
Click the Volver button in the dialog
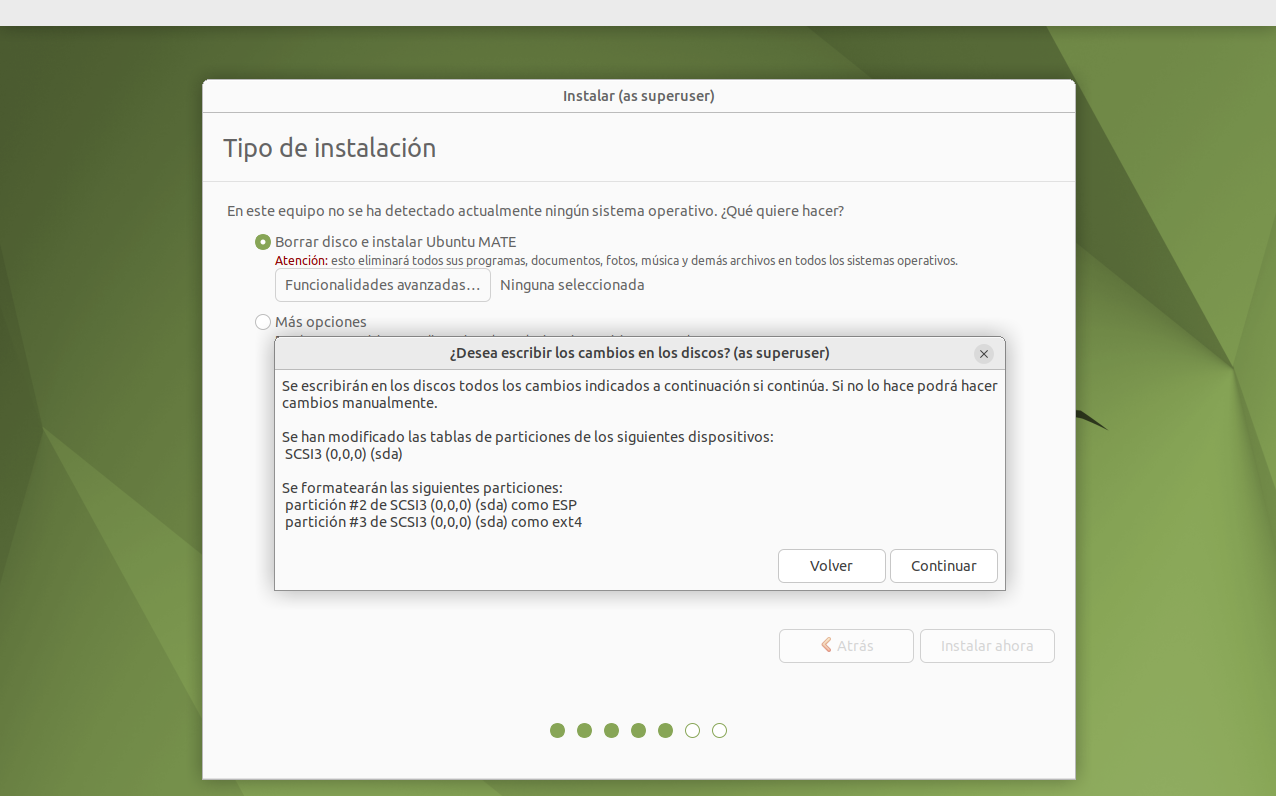tap(831, 566)
